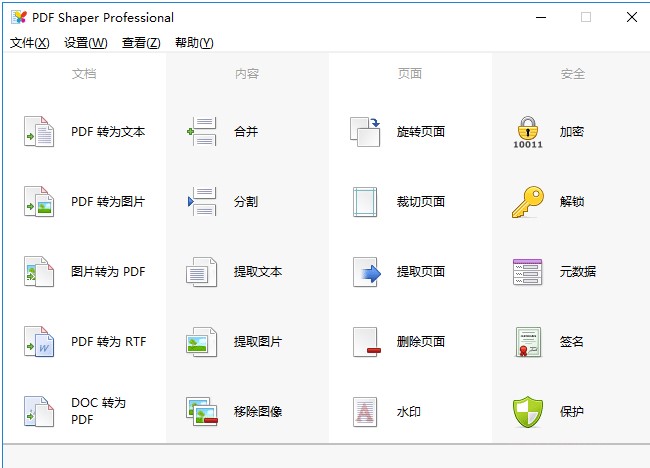The width and height of the screenshot is (650, 468).
Task: Open the 帮助(Y) menu
Action: [x=194, y=42]
